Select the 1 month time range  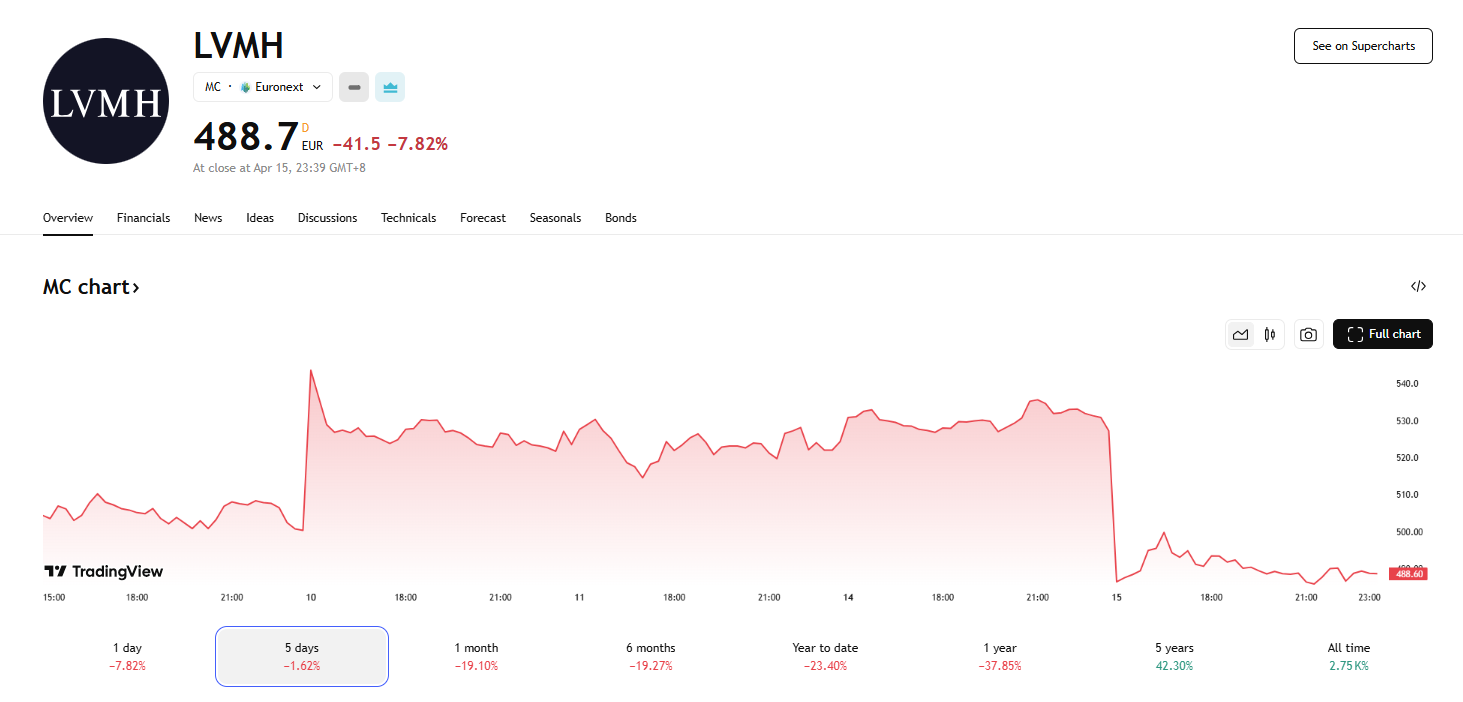[x=476, y=656]
